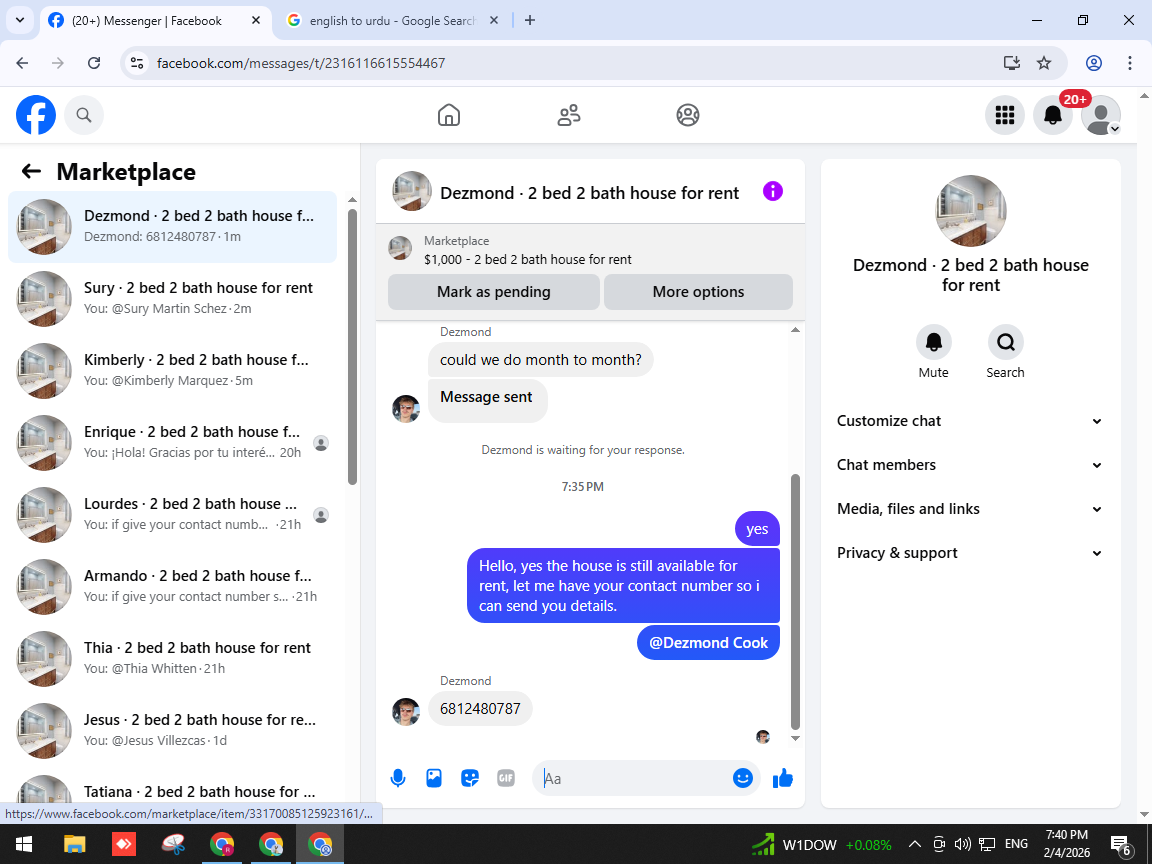The height and width of the screenshot is (864, 1152).
Task: Send a voice clip microphone icon
Action: [x=398, y=778]
